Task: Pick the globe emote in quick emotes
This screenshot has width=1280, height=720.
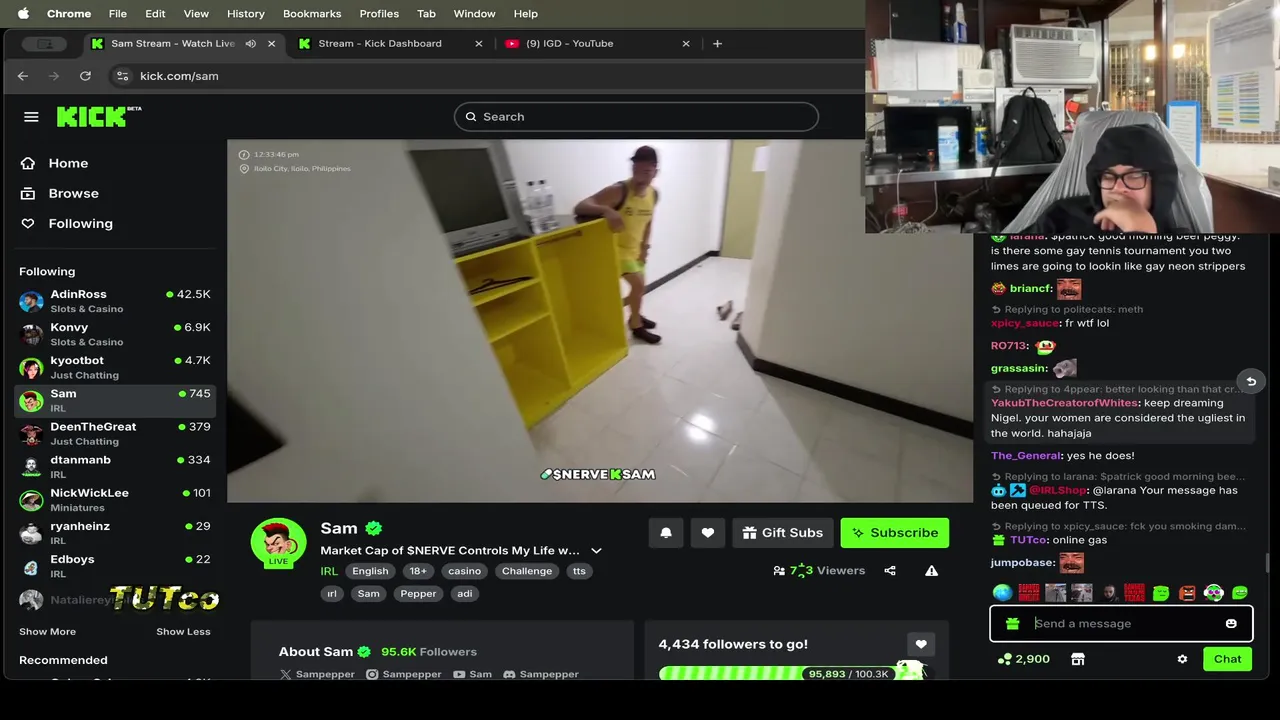Action: 1002,593
